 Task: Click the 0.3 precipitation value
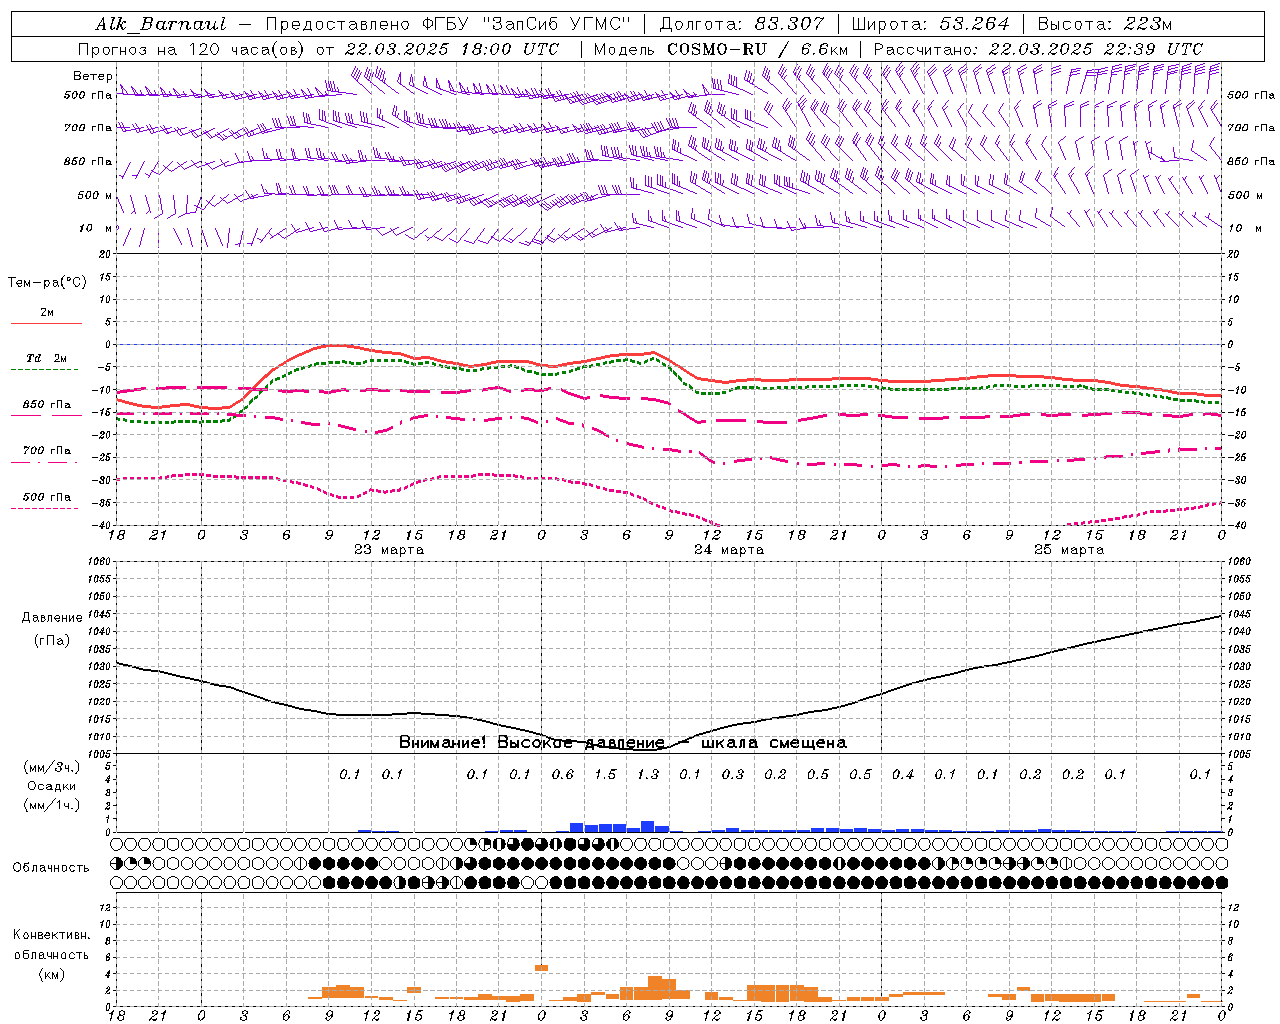click(733, 774)
